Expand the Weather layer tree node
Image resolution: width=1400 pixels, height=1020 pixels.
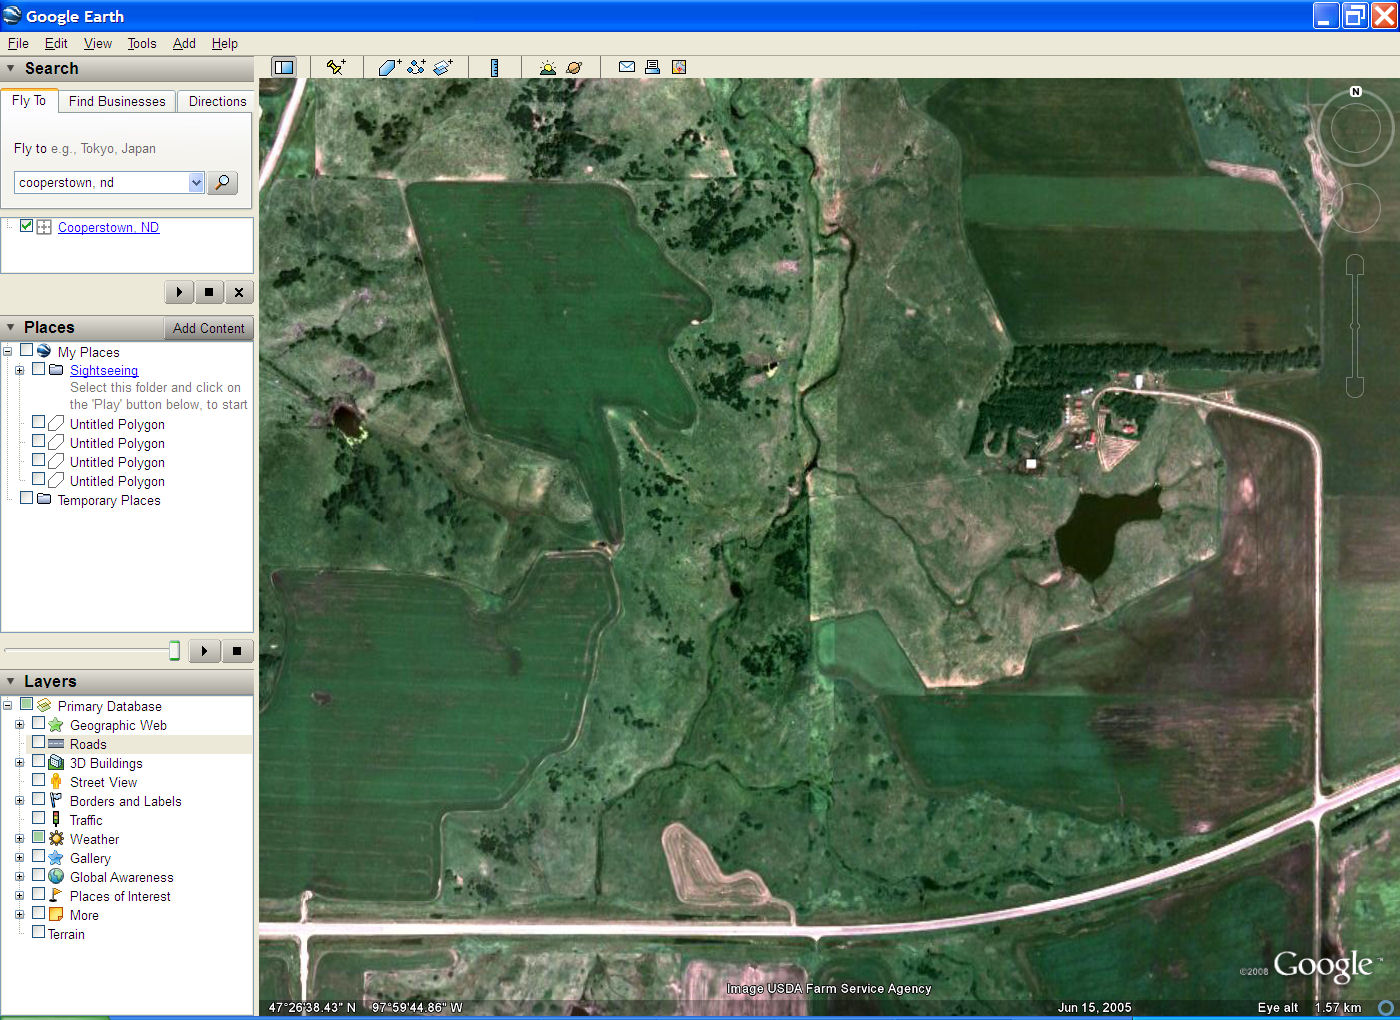coord(19,839)
